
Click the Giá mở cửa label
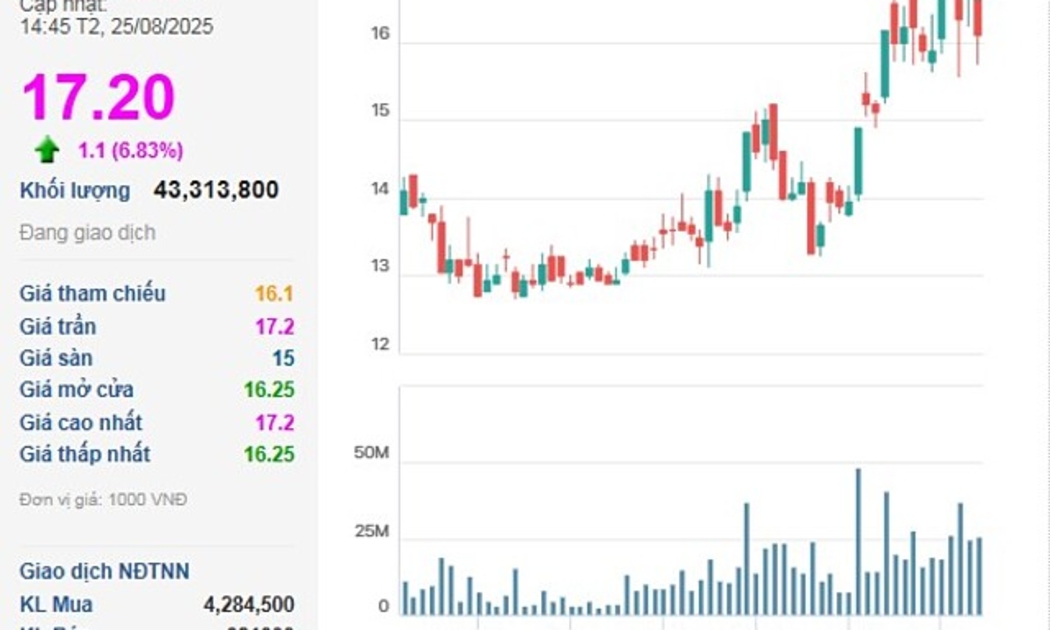(x=76, y=390)
